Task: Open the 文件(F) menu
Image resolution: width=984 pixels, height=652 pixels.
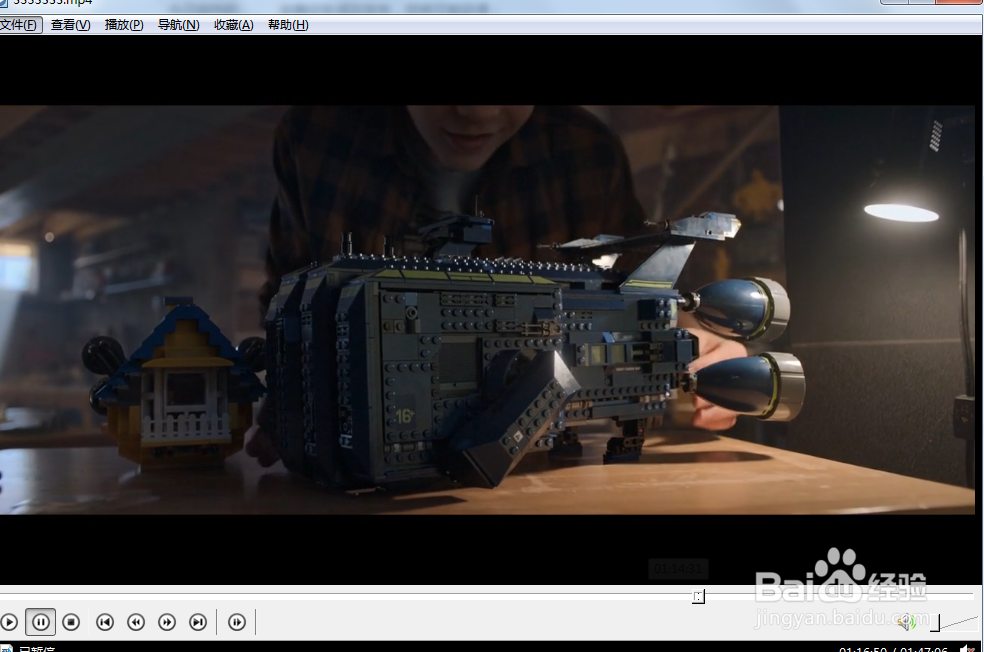Action: tap(19, 25)
